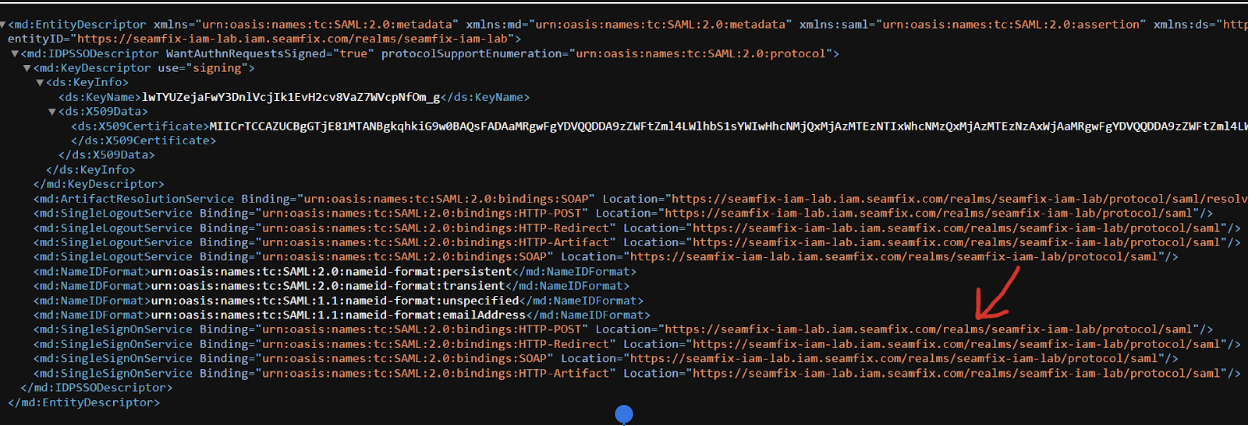Collapse the md:IDPSSODescriptor node

point(15,53)
